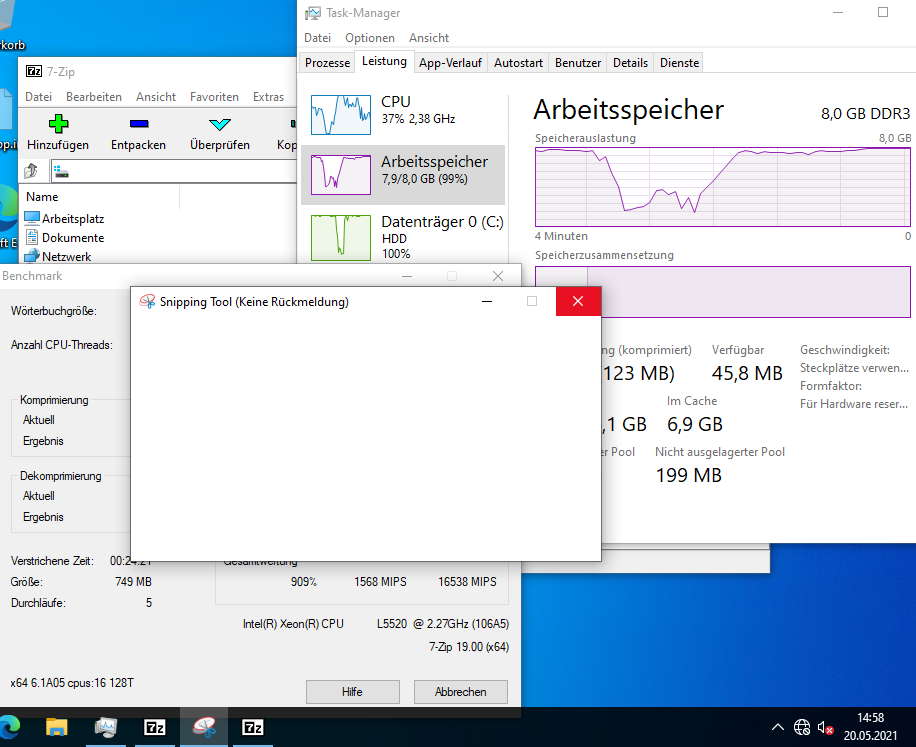Open the Datei menu in 7-Zip
This screenshot has width=916, height=747.
pos(39,97)
